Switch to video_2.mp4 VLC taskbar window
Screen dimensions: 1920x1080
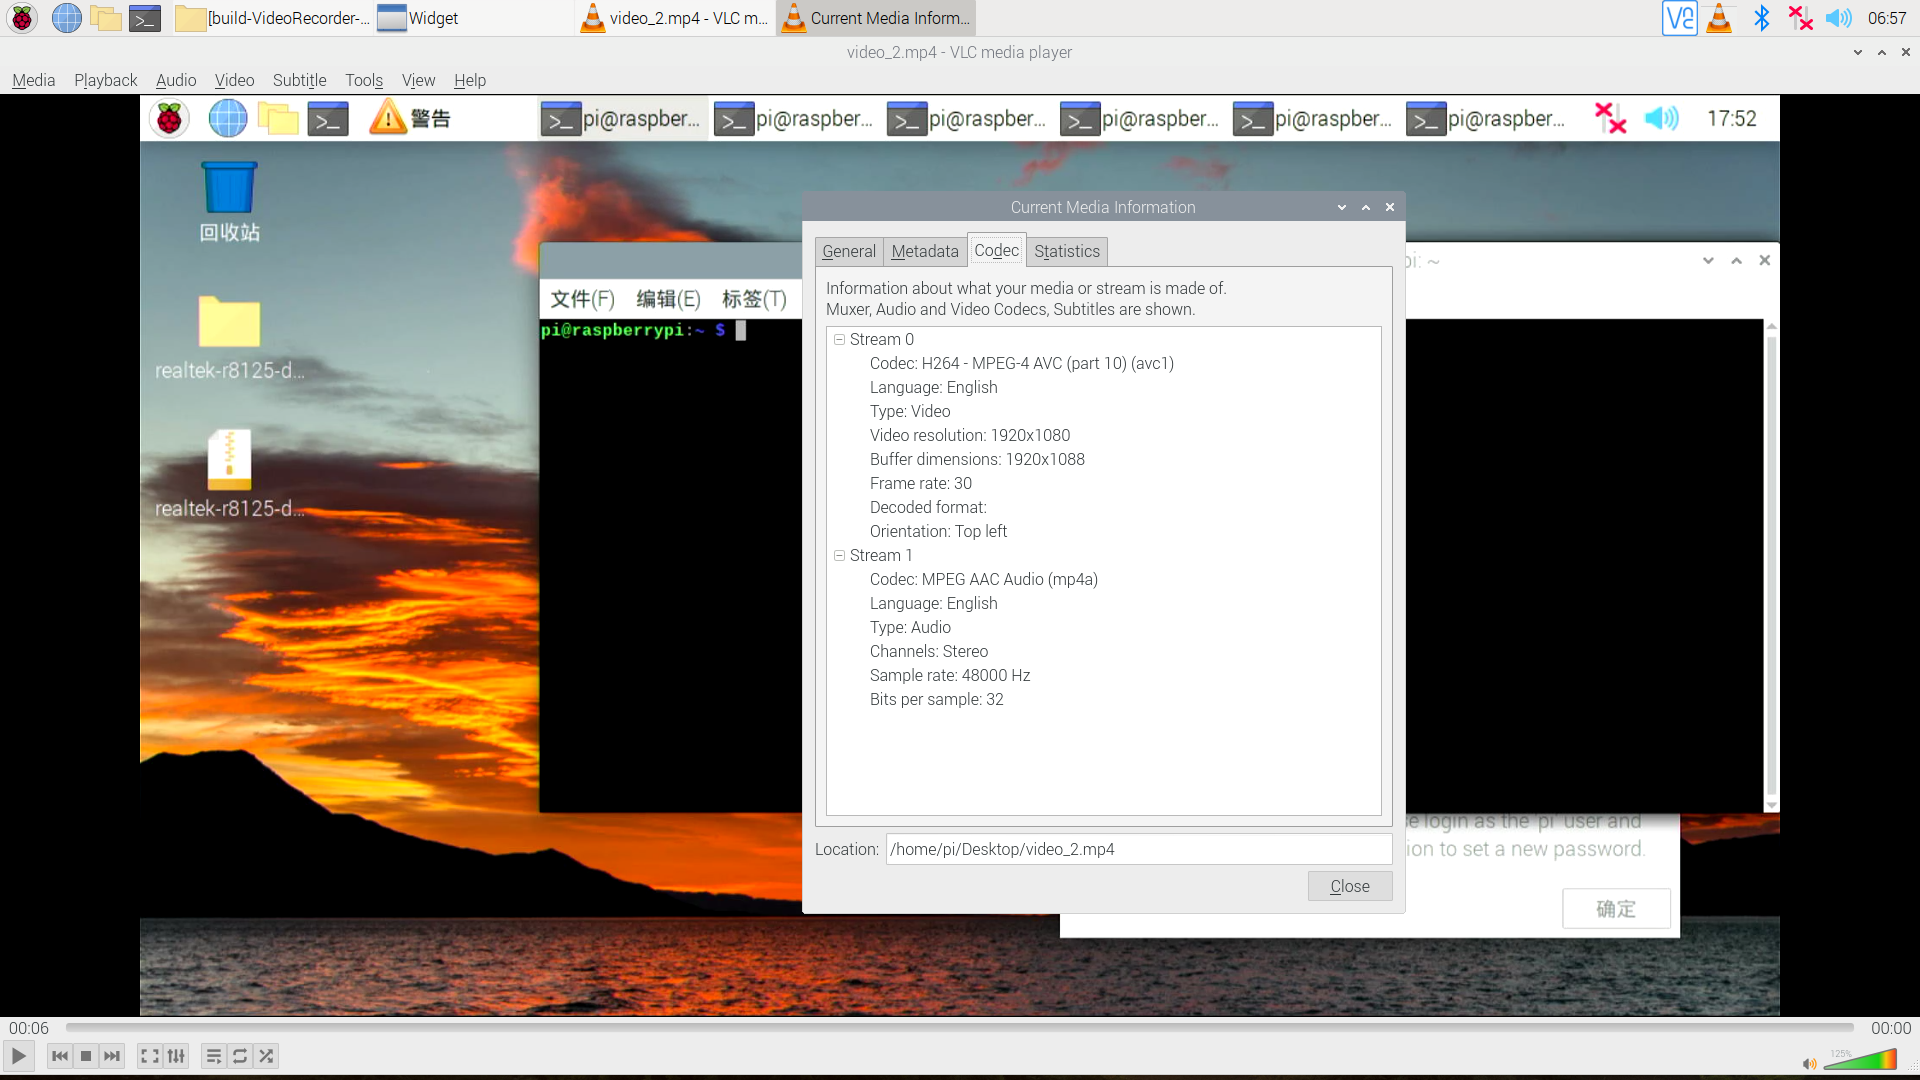[675, 18]
